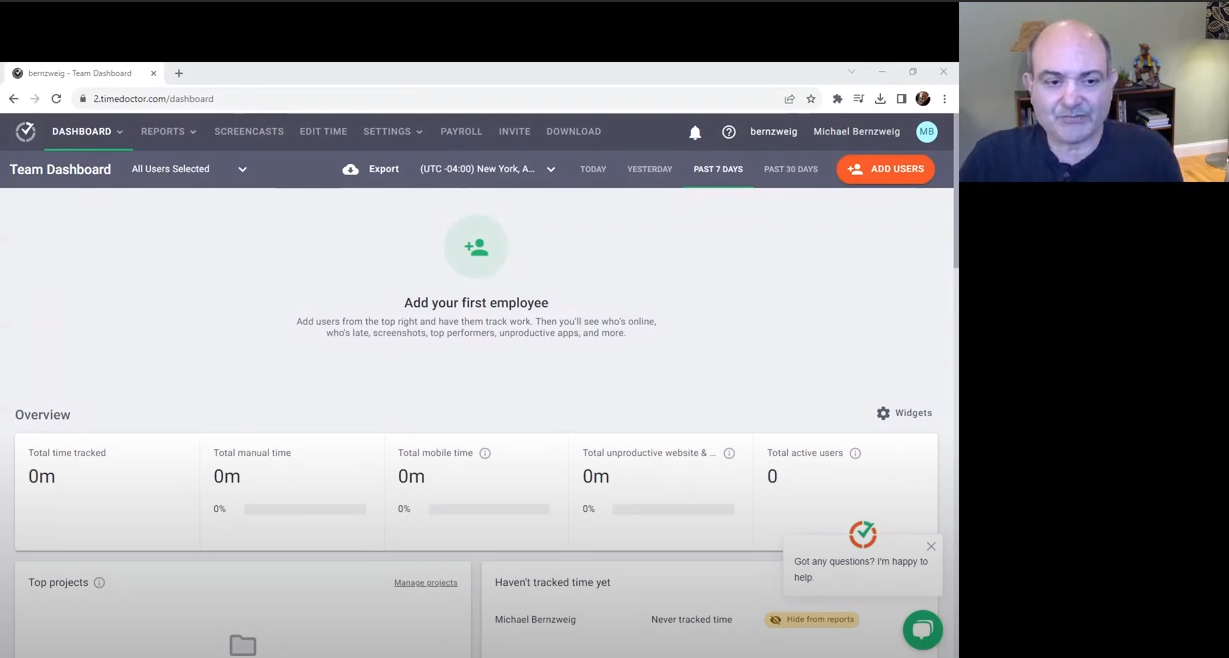The width and height of the screenshot is (1229, 658).
Task: Share this page from the address bar
Action: (789, 99)
